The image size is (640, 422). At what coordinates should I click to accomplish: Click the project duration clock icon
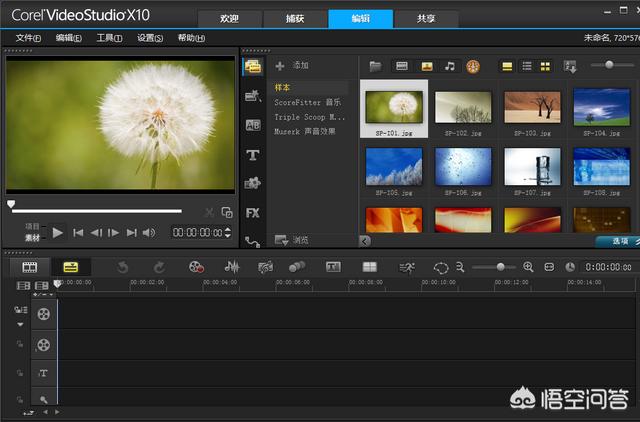coord(570,267)
